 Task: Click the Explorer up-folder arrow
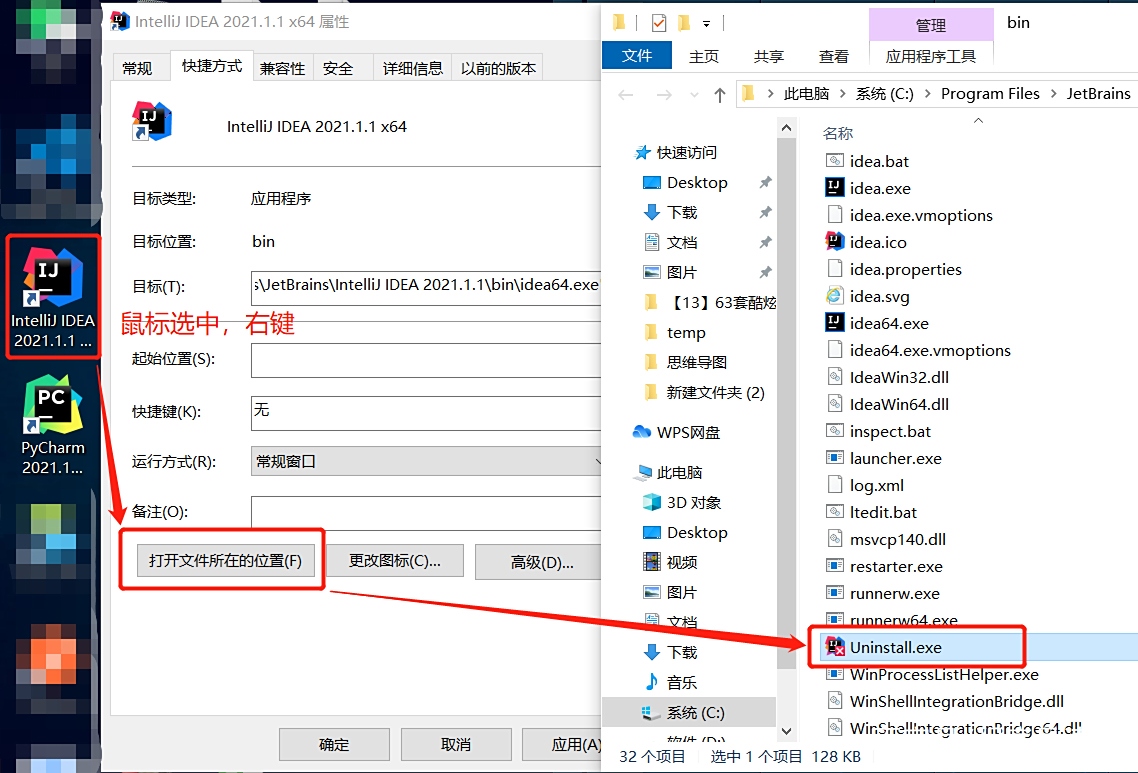[719, 95]
